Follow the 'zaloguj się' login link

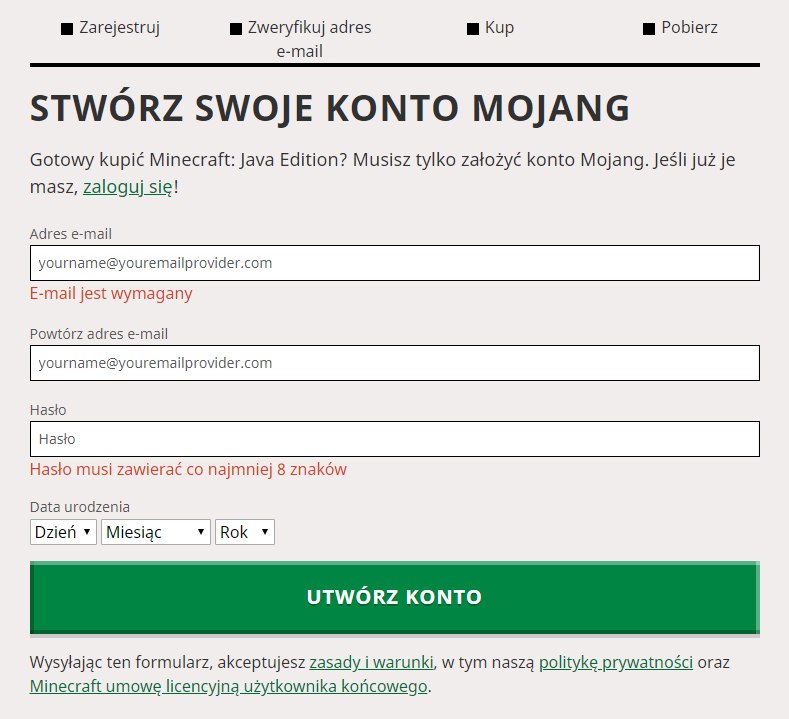pyautogui.click(x=128, y=187)
